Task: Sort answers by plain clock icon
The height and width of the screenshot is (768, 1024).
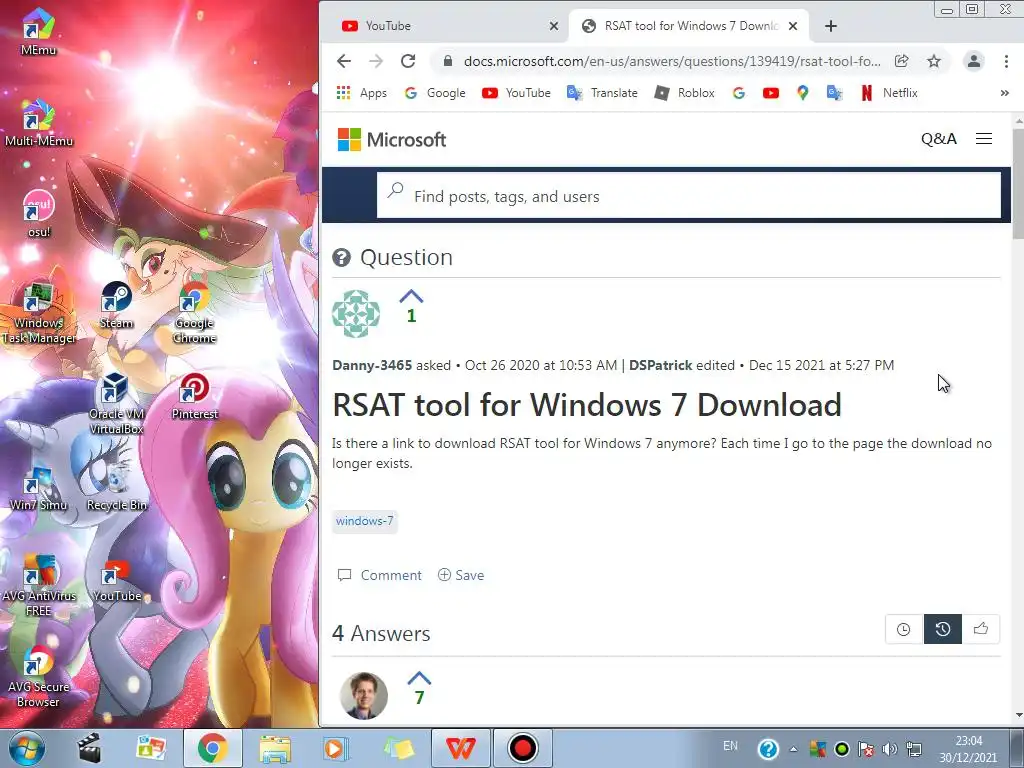Action: click(904, 629)
